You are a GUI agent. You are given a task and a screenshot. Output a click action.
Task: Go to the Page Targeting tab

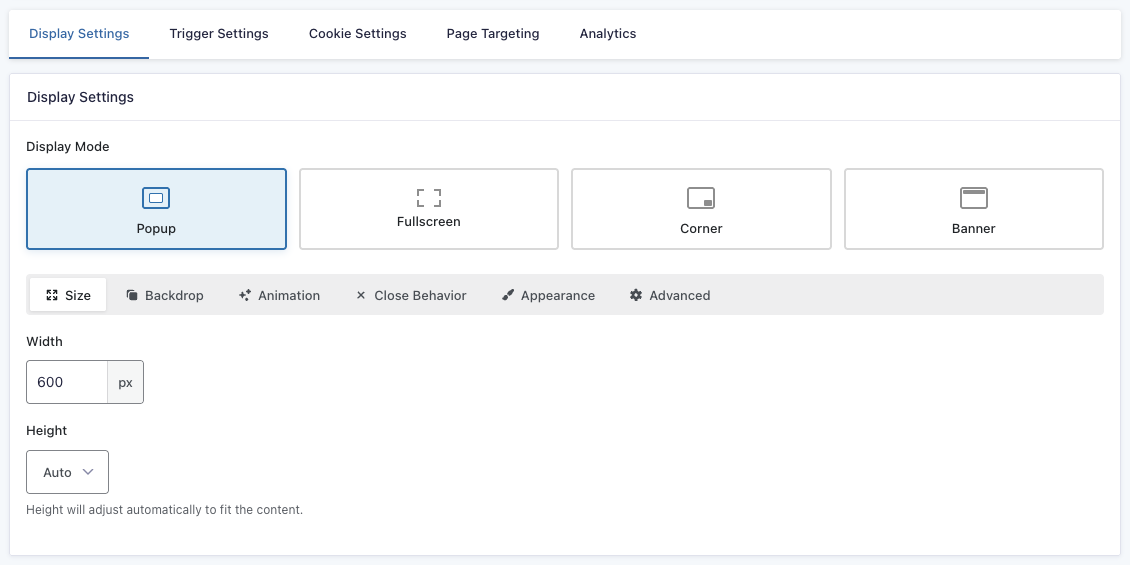(493, 33)
